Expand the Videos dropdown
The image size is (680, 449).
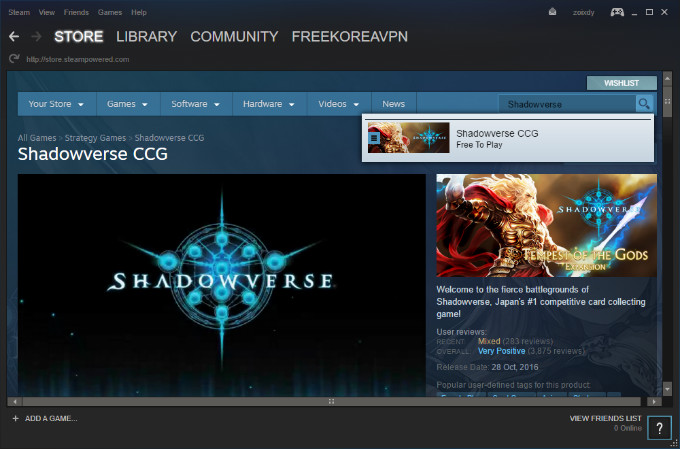coord(339,104)
